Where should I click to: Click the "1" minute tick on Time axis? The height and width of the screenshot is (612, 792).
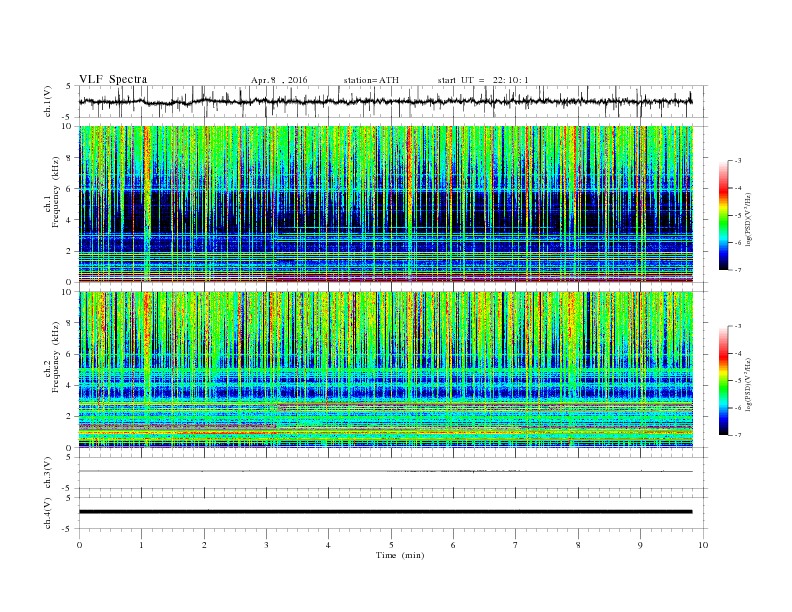pyautogui.click(x=141, y=545)
